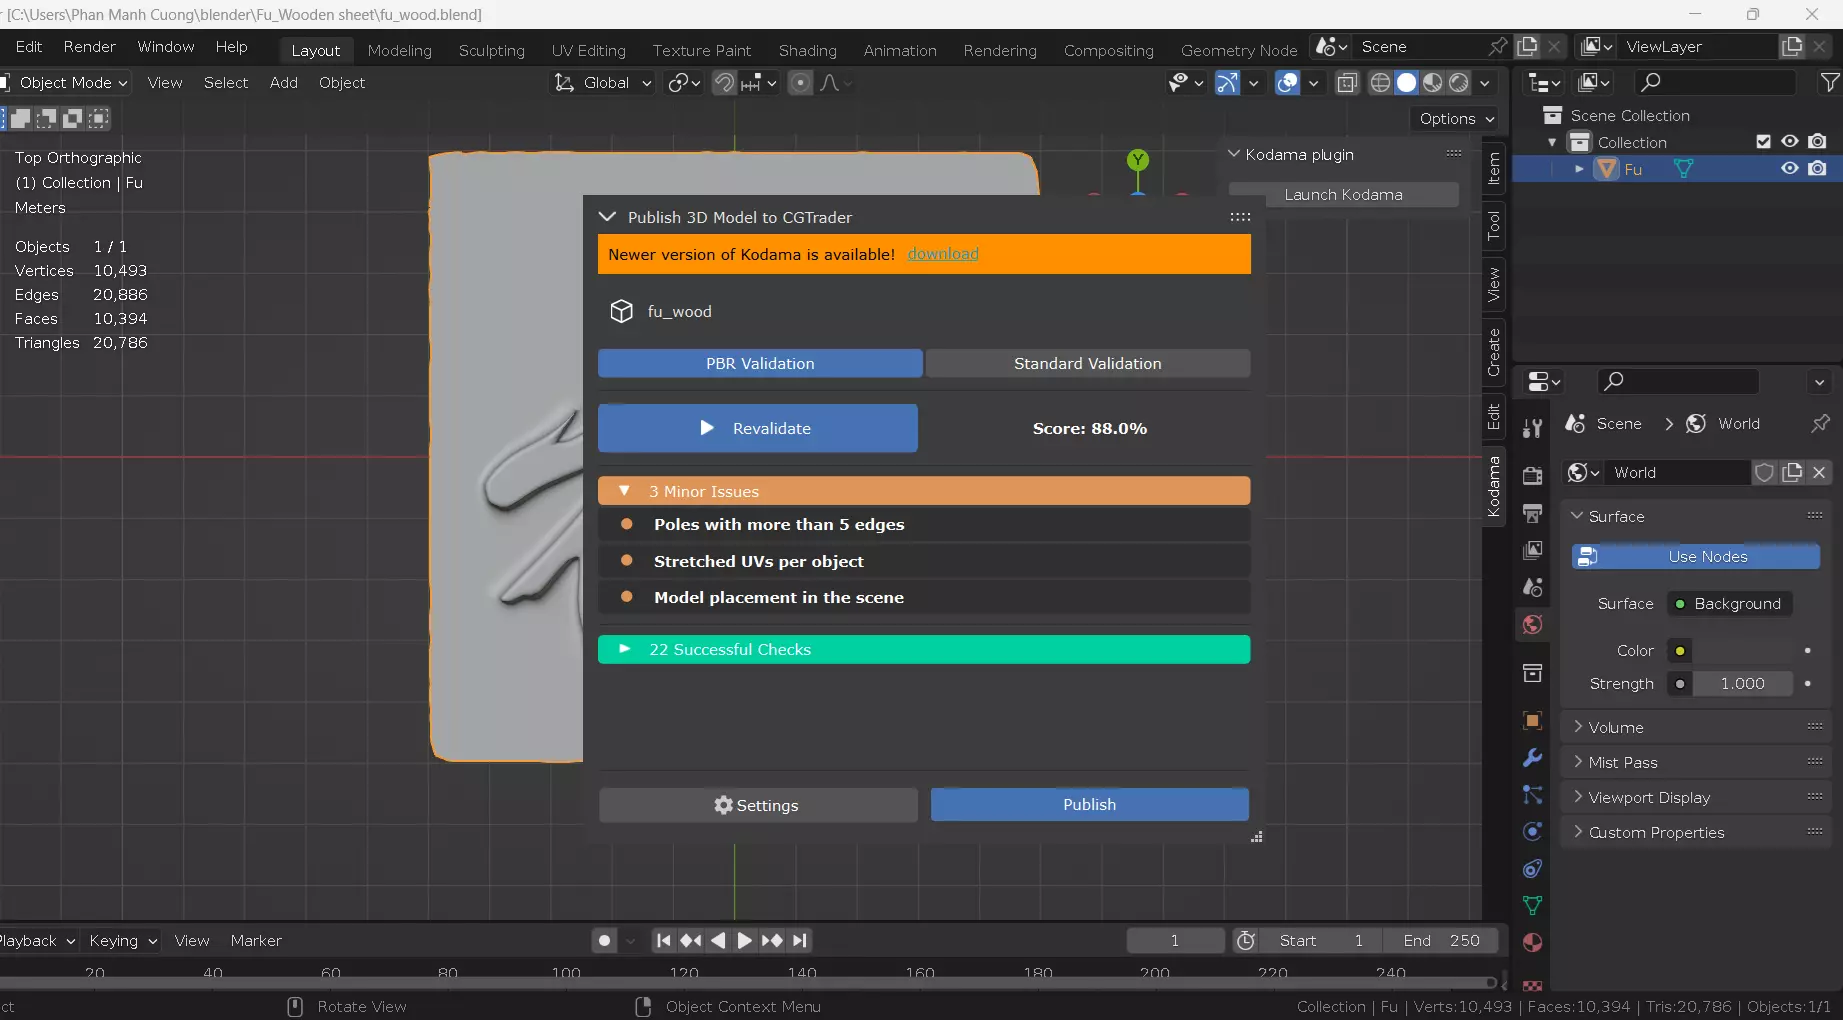
Task: Open the pivot point selector
Action: (684, 83)
